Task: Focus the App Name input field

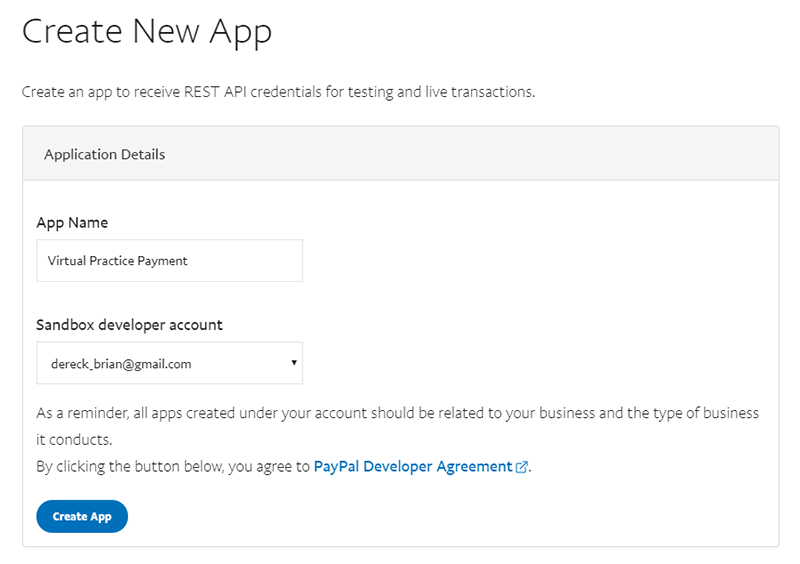Action: [x=169, y=260]
